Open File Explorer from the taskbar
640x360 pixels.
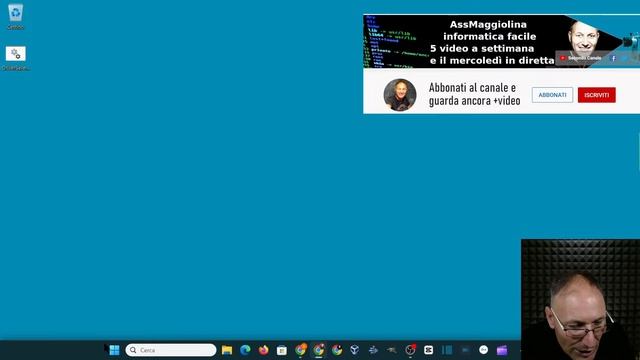227,350
